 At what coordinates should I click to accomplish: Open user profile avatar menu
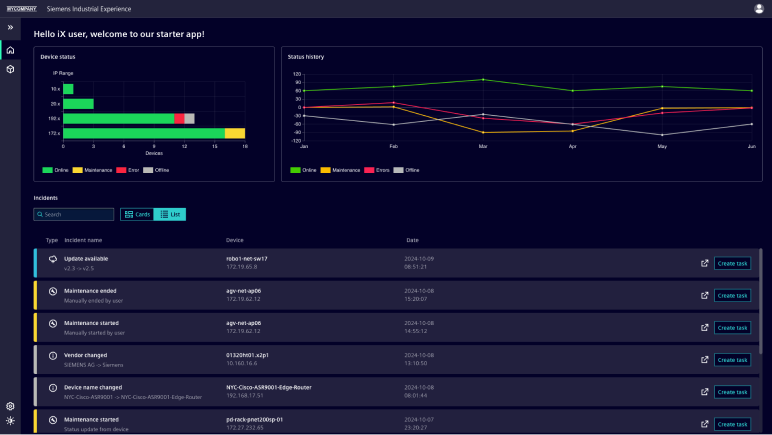coord(759,8)
